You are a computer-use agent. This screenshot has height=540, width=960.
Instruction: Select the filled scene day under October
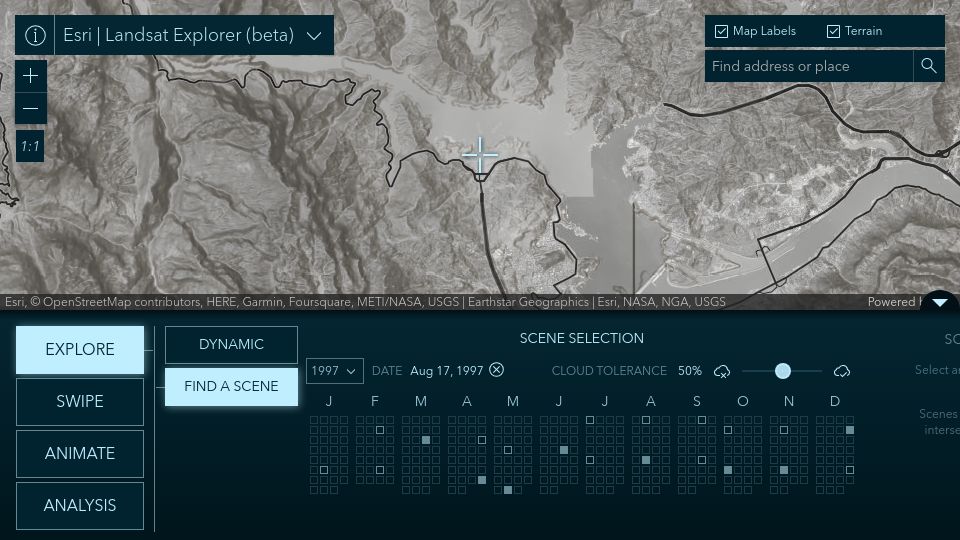(x=728, y=470)
